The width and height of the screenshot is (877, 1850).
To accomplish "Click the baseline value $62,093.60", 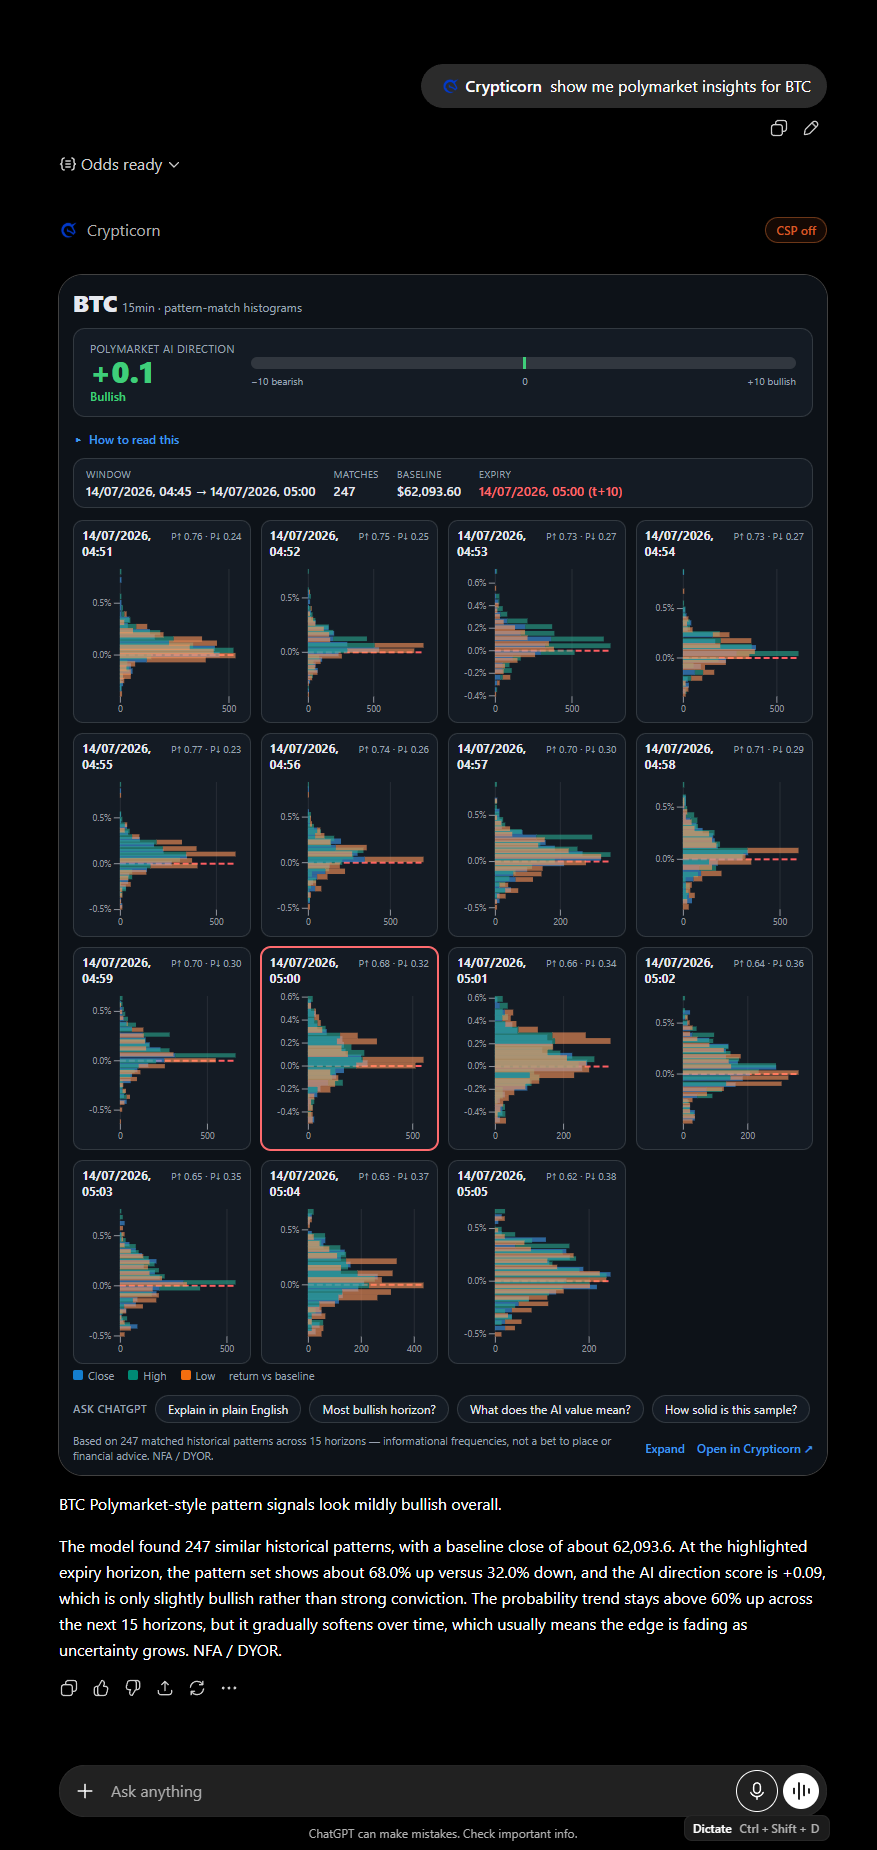I will point(429,492).
